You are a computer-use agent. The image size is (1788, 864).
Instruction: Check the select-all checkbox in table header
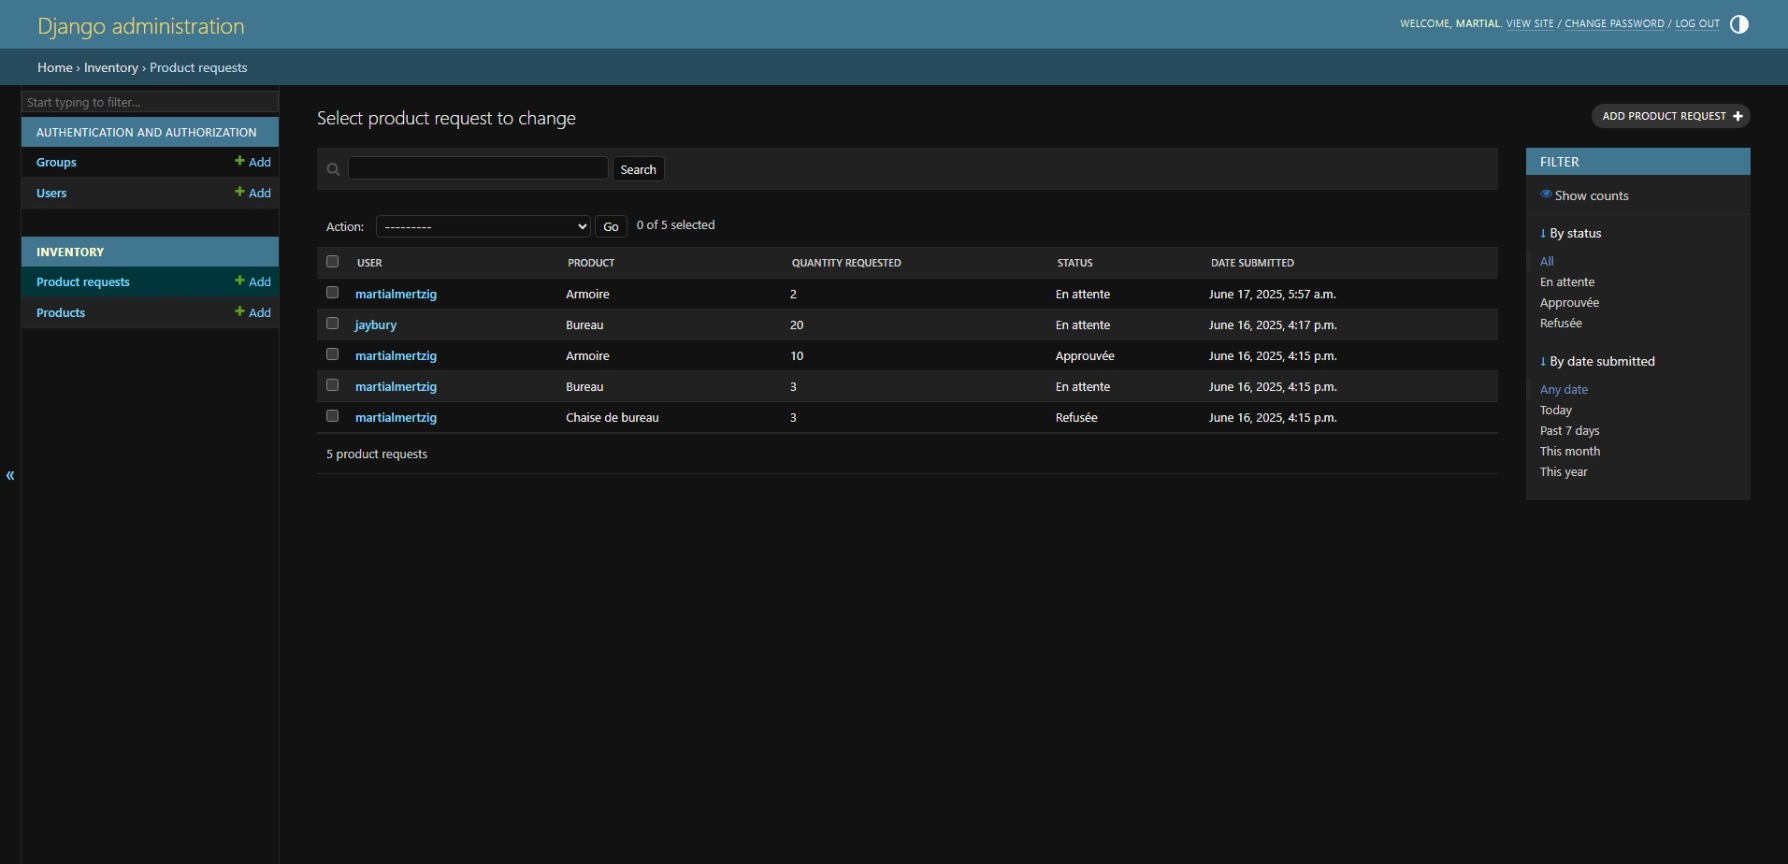click(332, 262)
